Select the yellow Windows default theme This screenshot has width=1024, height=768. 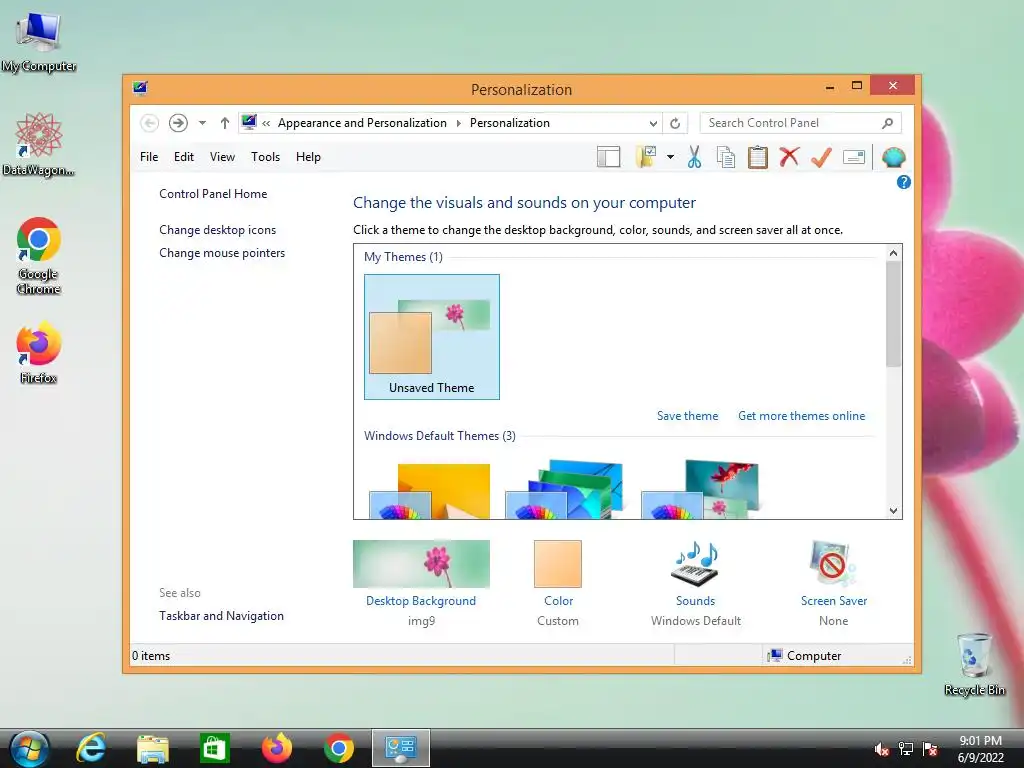tap(430, 490)
